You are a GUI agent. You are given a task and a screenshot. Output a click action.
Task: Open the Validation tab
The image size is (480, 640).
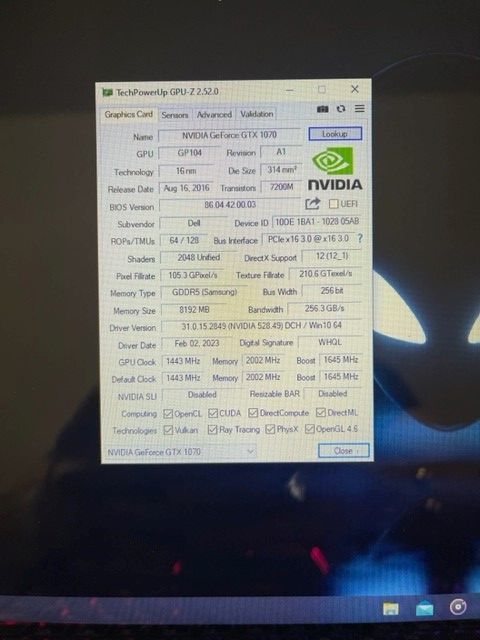coord(257,114)
